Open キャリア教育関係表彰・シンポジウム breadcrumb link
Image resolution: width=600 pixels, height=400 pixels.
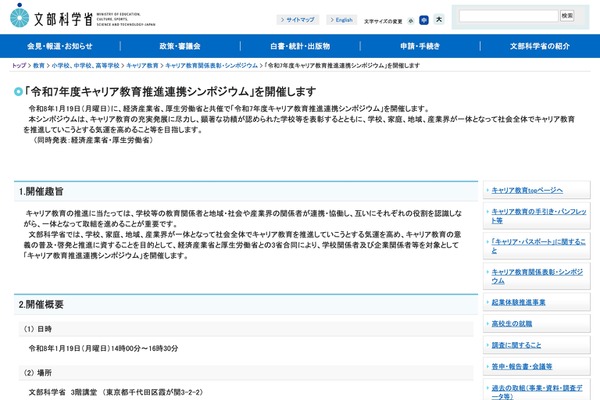(x=212, y=65)
